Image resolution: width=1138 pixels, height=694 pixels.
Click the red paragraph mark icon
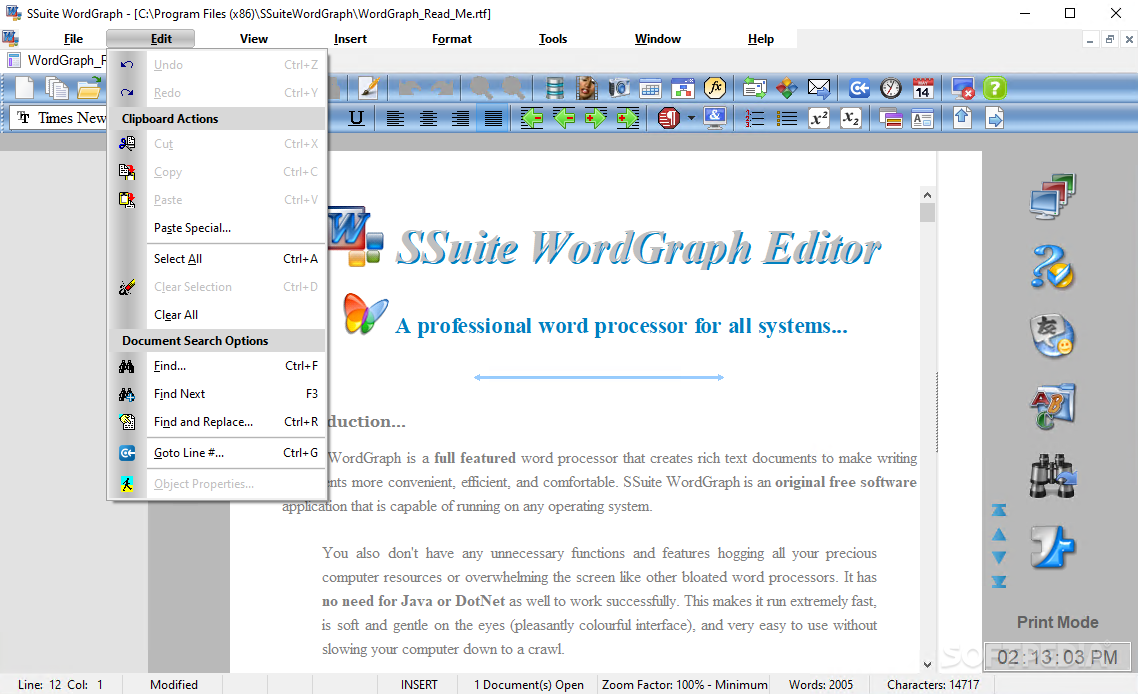[x=668, y=118]
